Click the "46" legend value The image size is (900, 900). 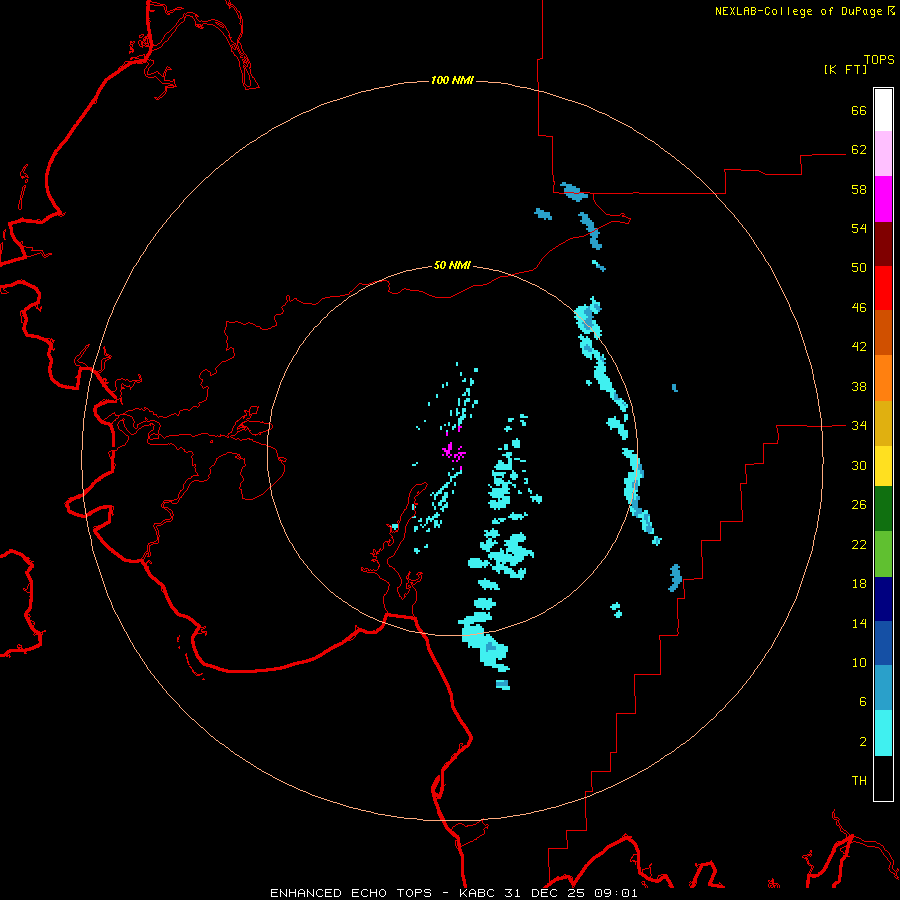coord(859,308)
